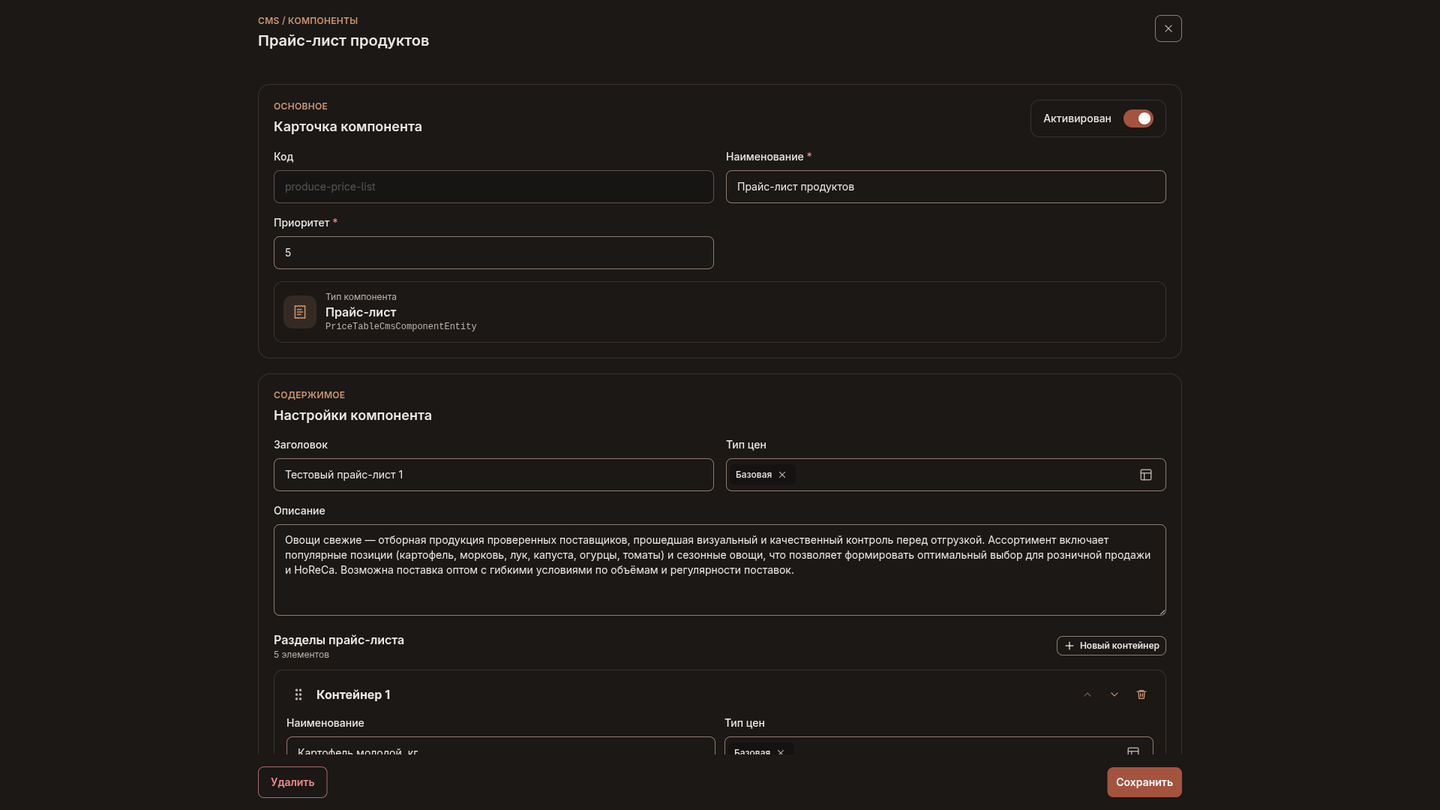Click the Разделы прайс-листа heading
The height and width of the screenshot is (810, 1440).
(x=339, y=640)
